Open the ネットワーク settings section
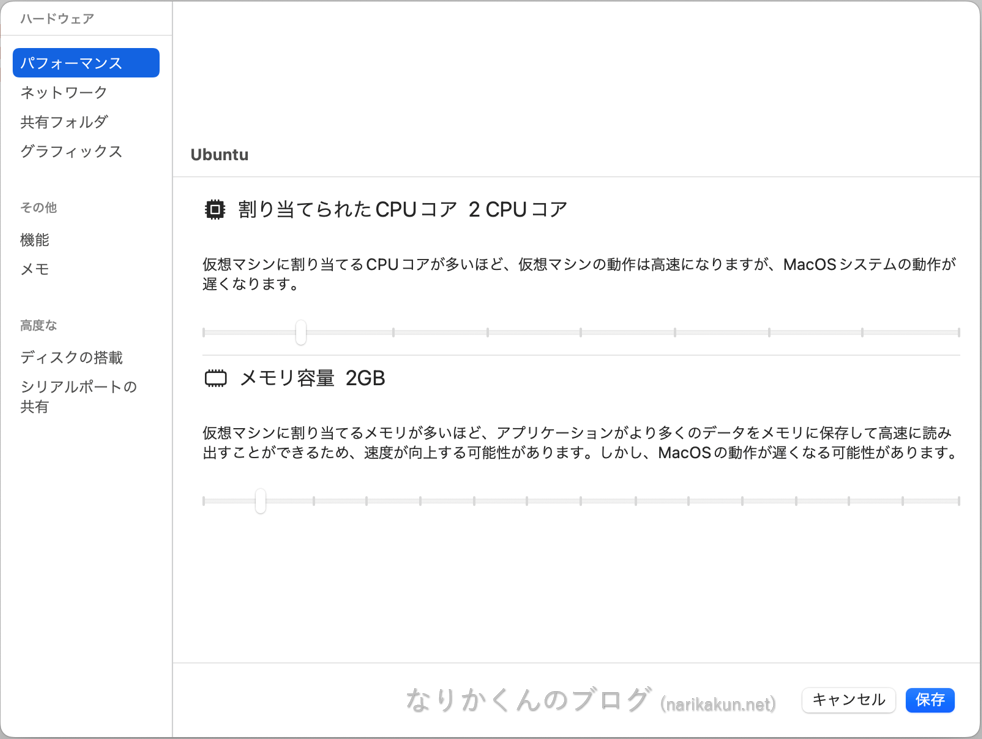This screenshot has width=982, height=739. (x=64, y=93)
